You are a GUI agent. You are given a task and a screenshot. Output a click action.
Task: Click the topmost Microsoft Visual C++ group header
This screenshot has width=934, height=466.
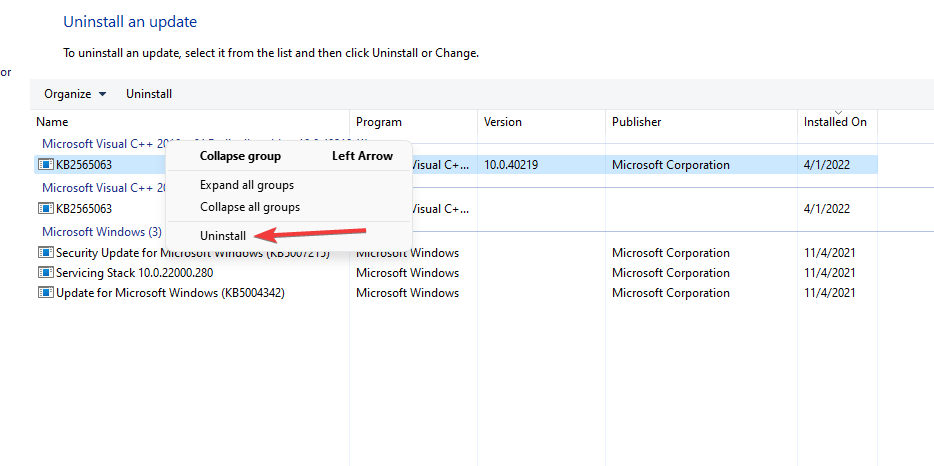tap(100, 143)
